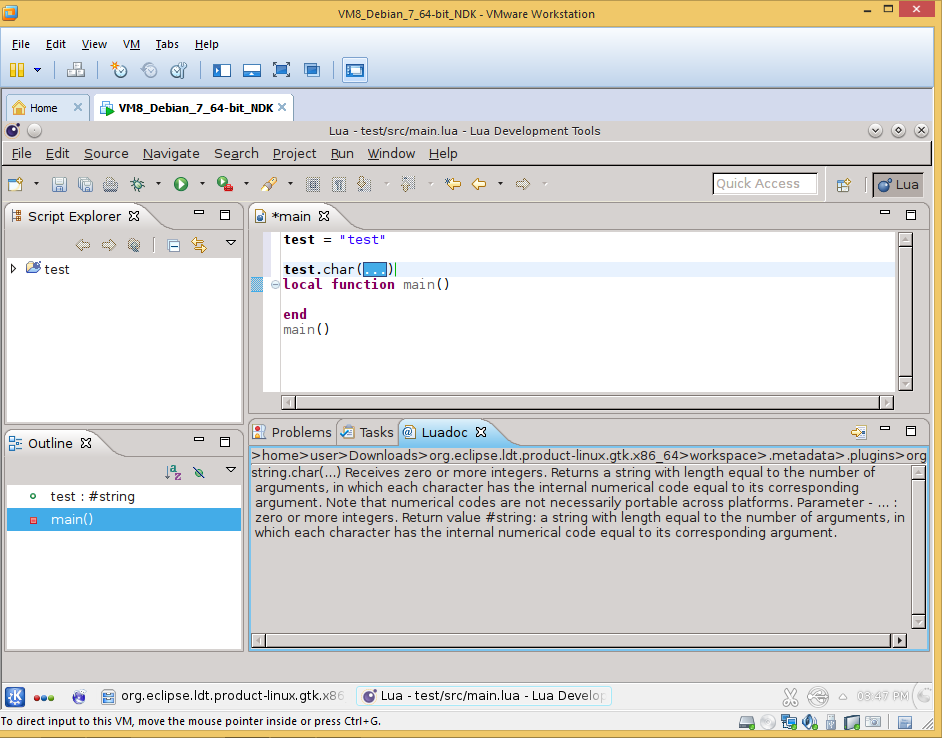942x738 pixels.
Task: Open the Eclipse Source menu
Action: point(106,154)
